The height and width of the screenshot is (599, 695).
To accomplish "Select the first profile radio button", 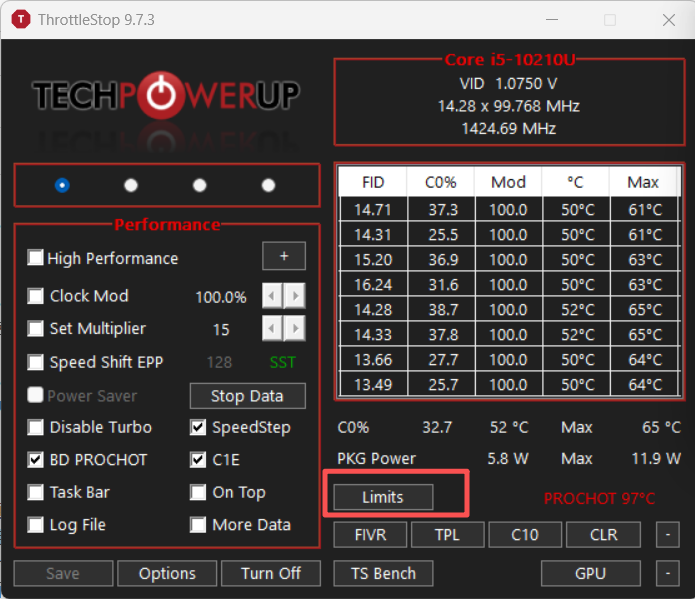I will tap(62, 185).
